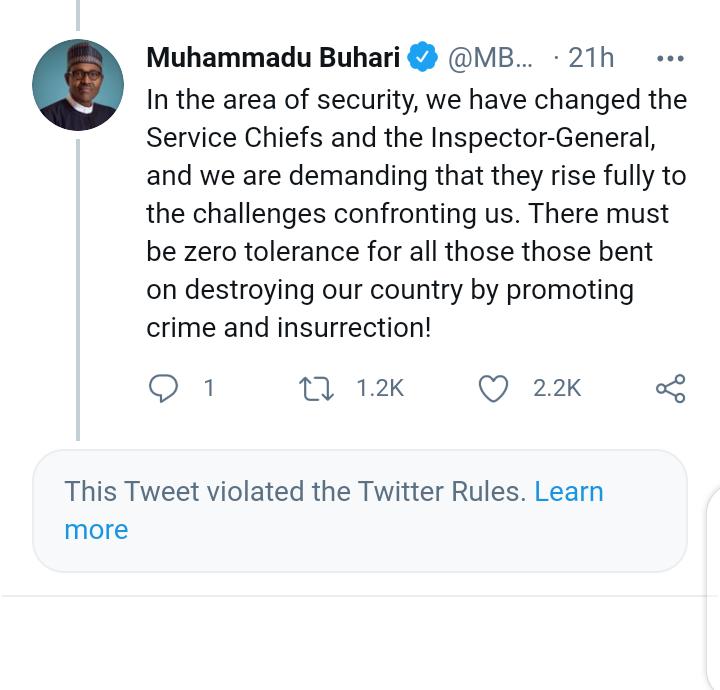Like the tweet with the heart icon
This screenshot has width=720, height=690.
(493, 388)
